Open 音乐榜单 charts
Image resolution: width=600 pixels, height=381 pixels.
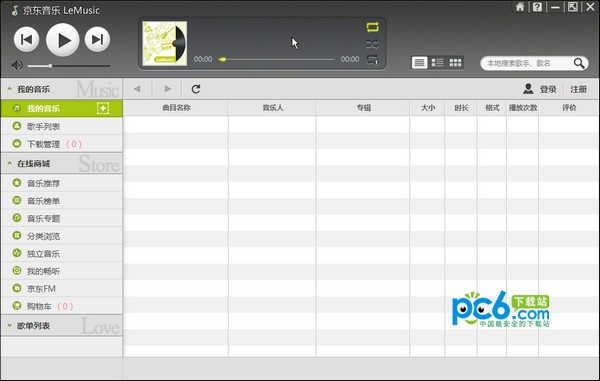point(62,201)
